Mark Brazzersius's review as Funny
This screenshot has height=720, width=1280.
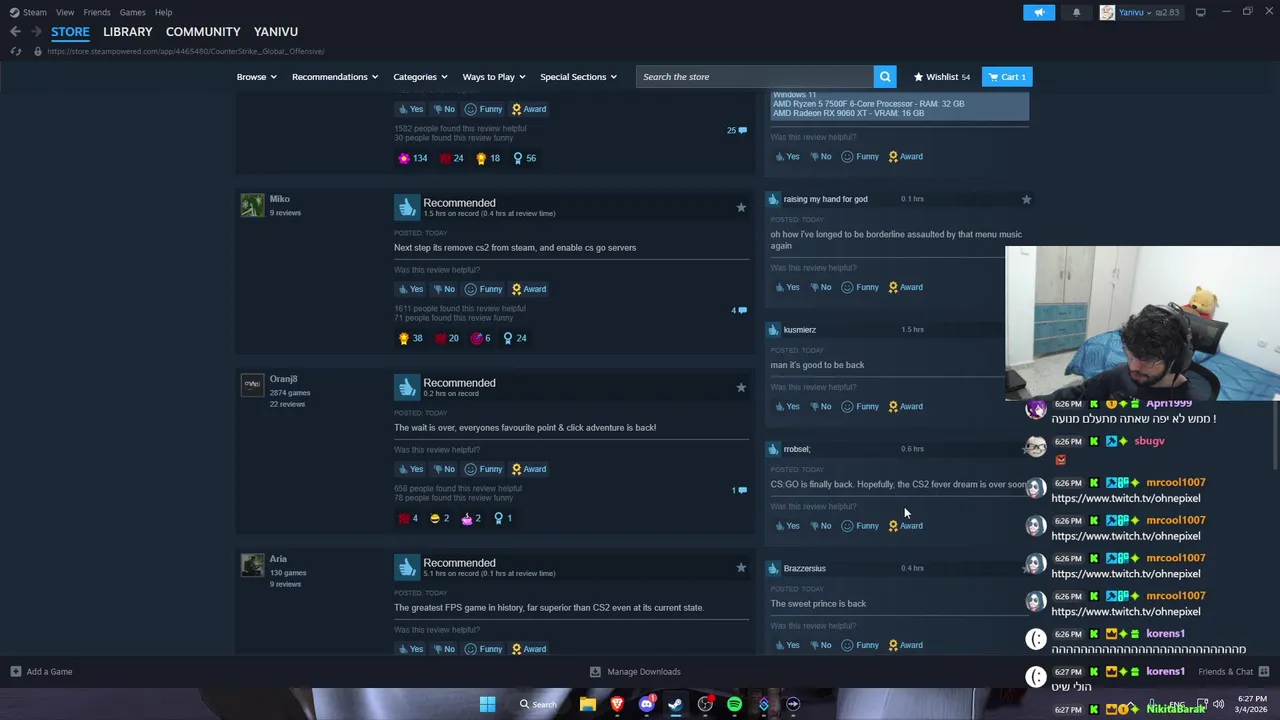(860, 645)
